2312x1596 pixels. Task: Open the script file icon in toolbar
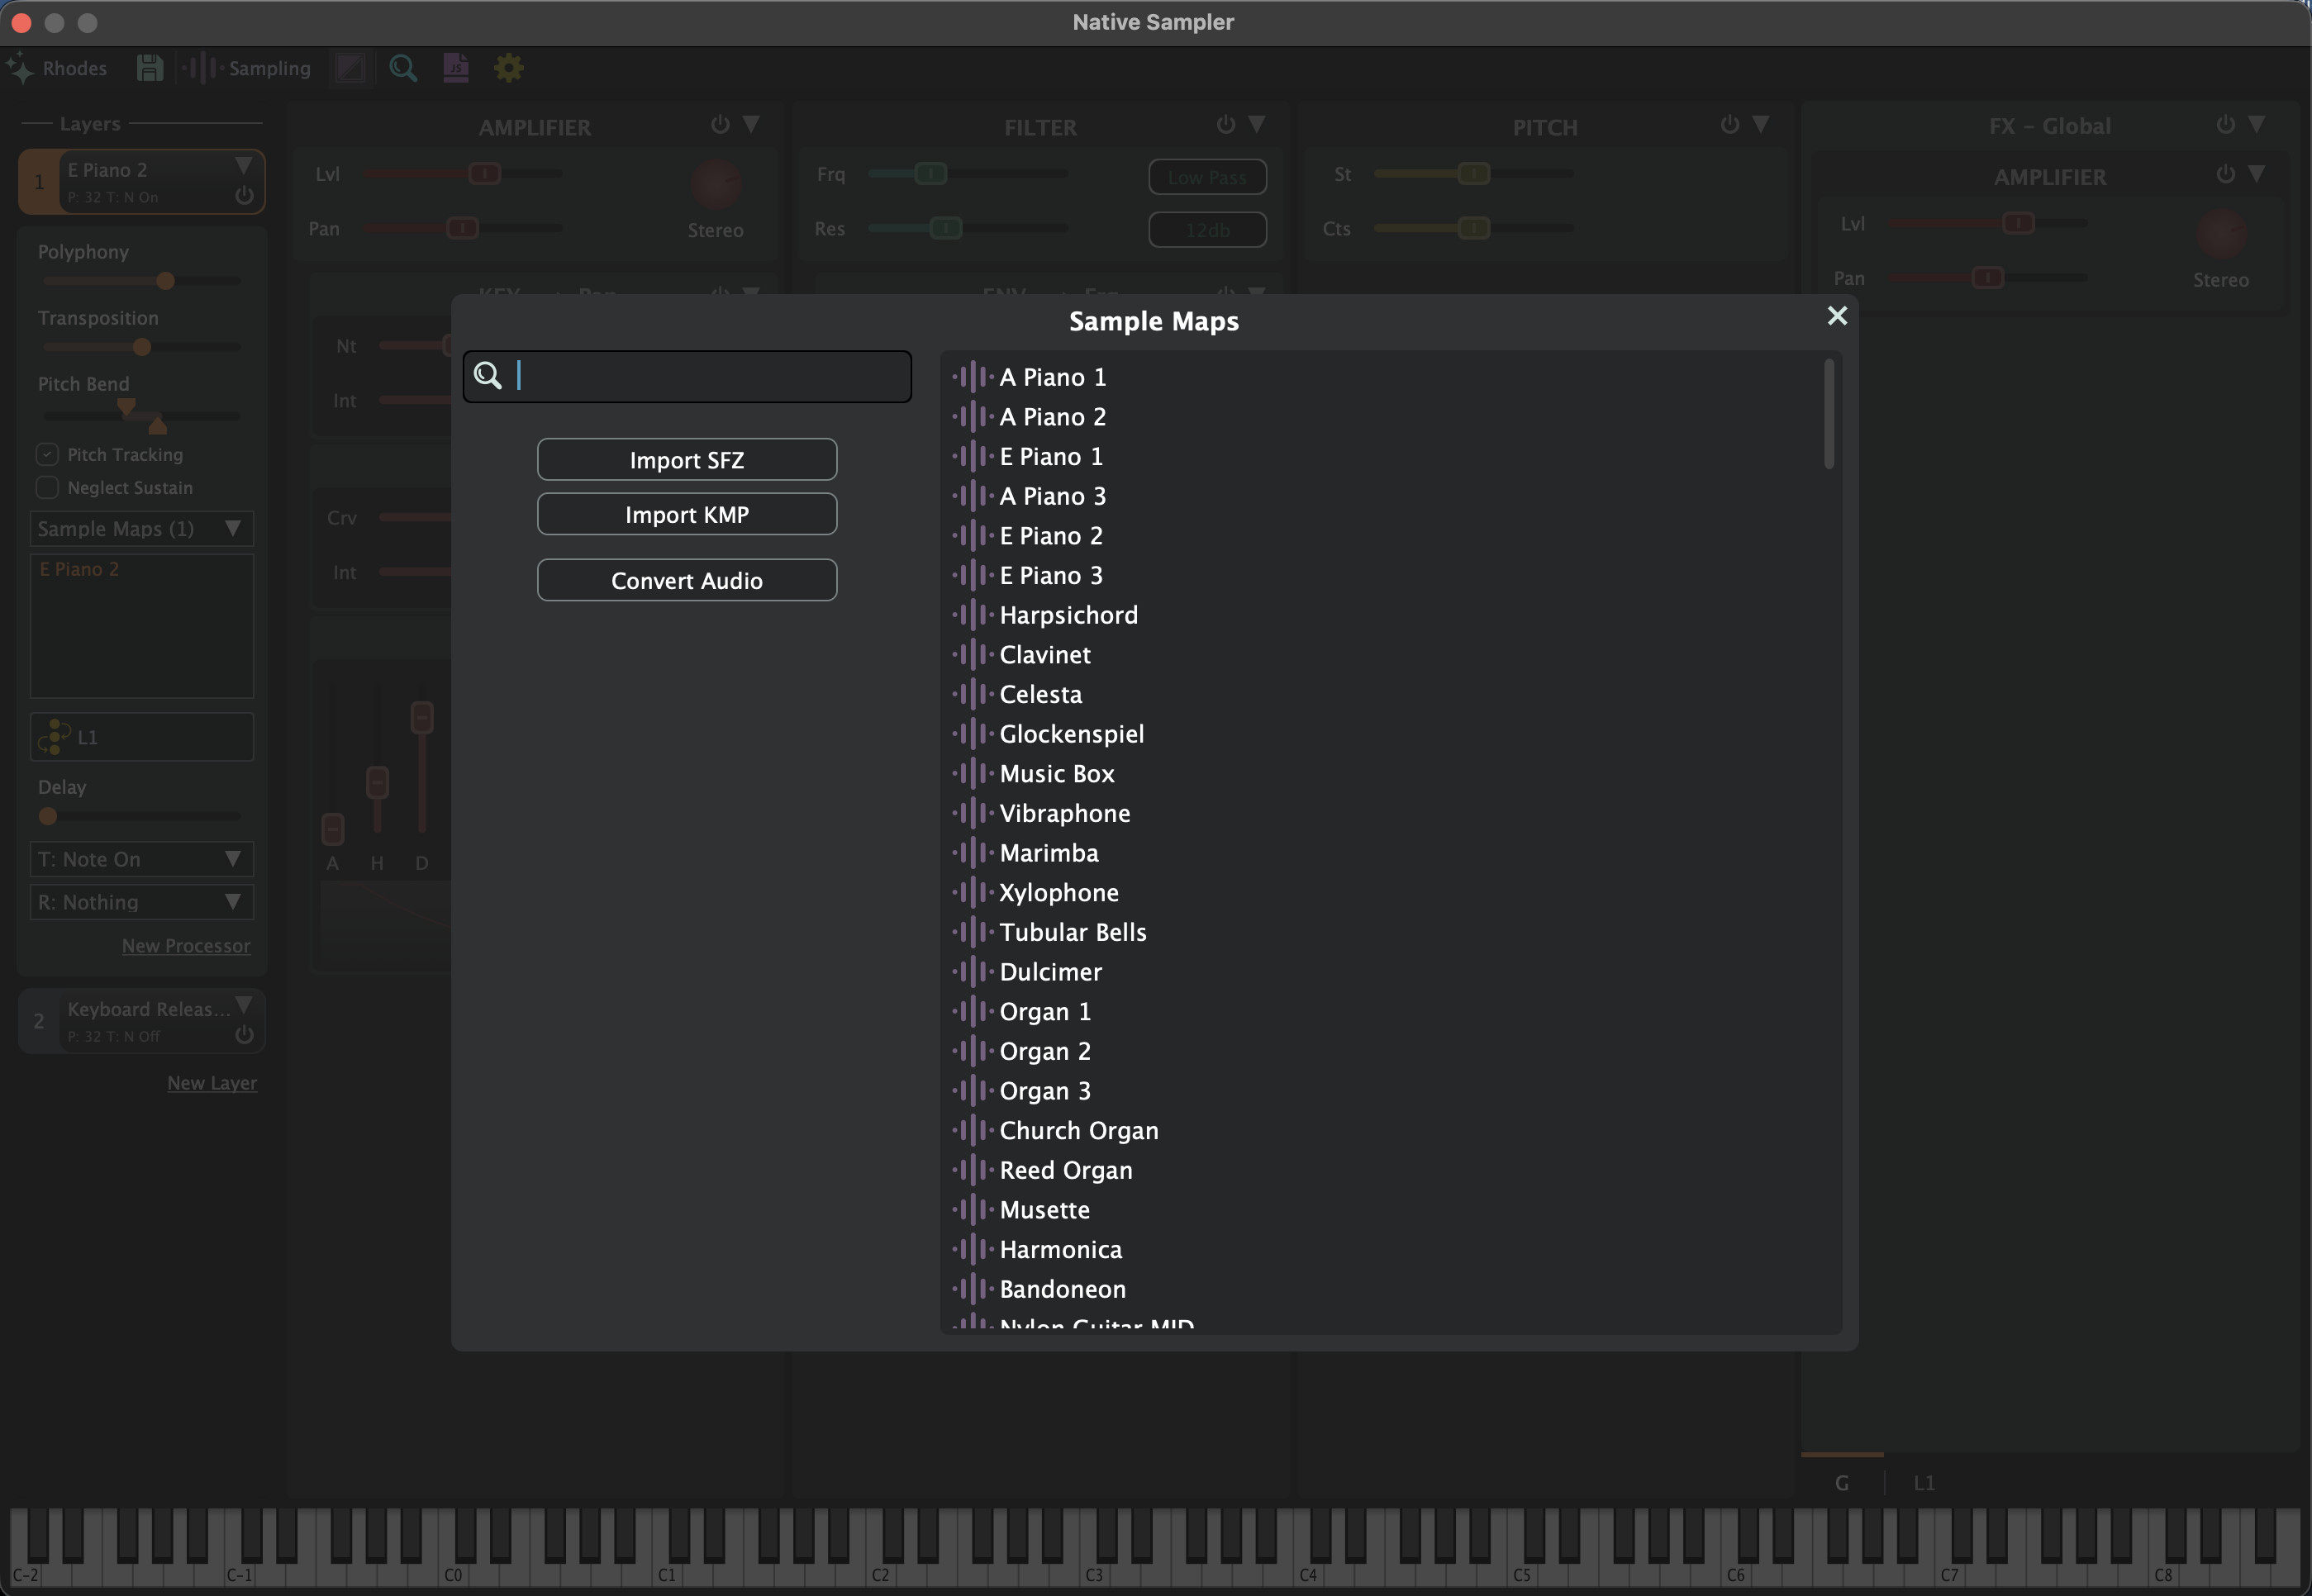(456, 68)
